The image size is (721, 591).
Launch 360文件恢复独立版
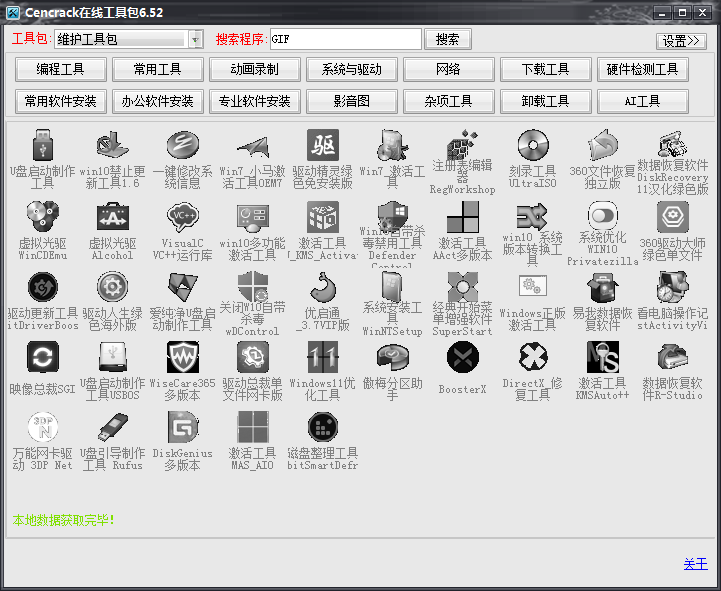(x=602, y=146)
